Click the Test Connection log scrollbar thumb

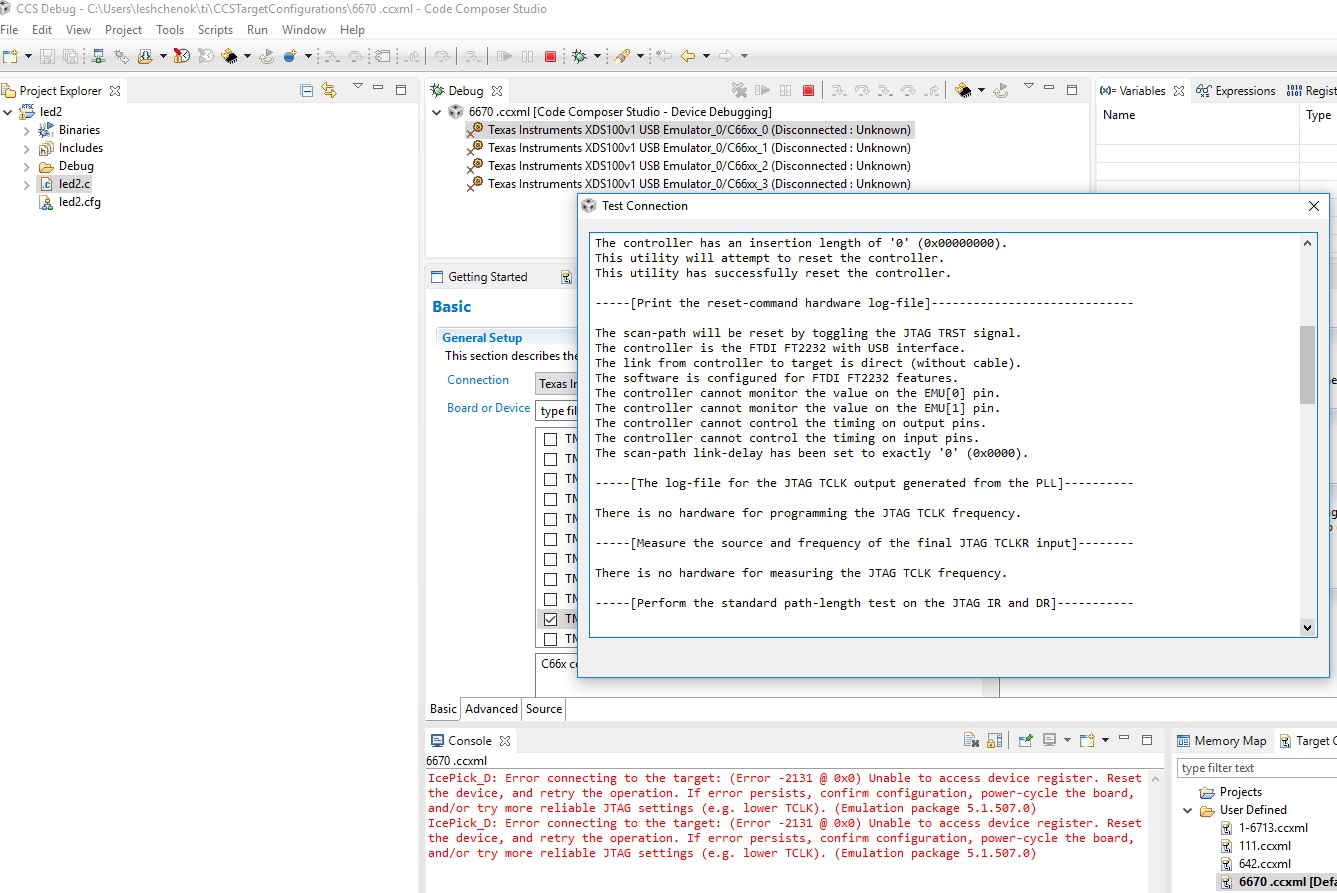1307,365
